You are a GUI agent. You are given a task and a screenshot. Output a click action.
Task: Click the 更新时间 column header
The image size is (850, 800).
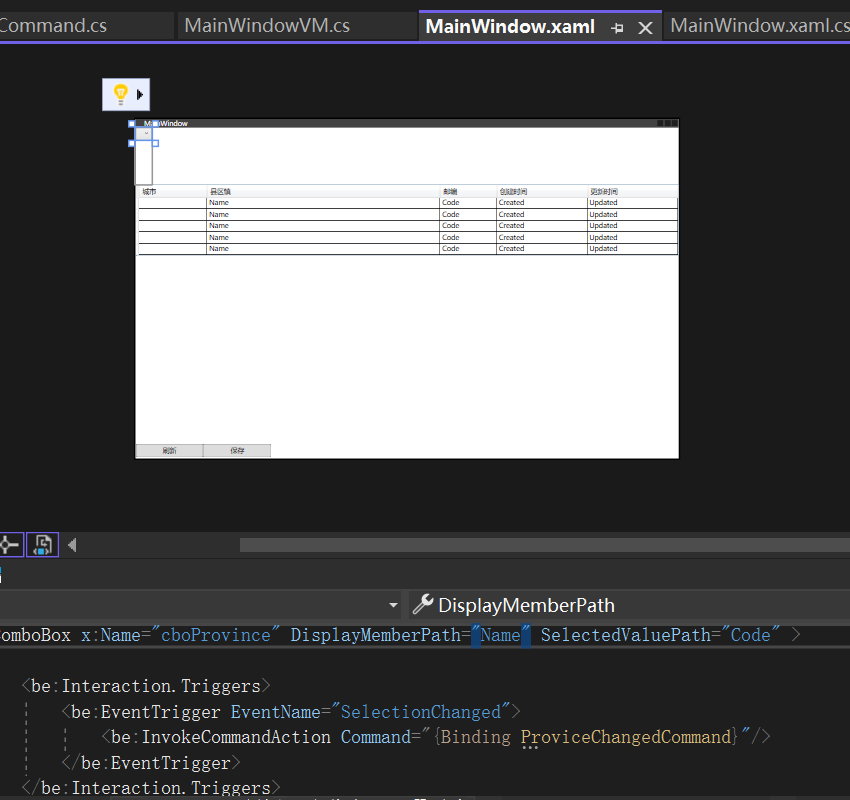click(603, 191)
